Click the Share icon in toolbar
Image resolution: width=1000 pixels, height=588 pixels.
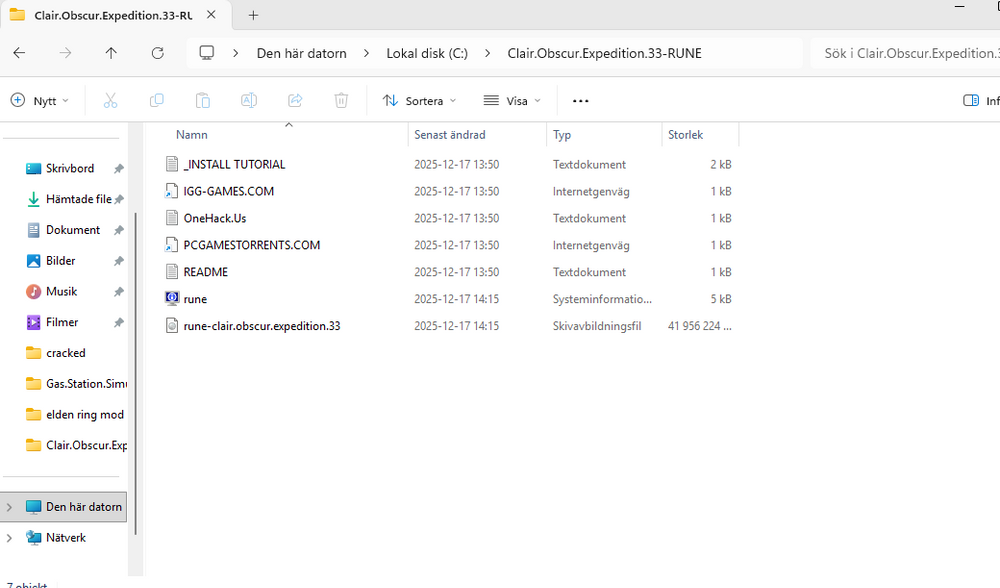[x=295, y=100]
